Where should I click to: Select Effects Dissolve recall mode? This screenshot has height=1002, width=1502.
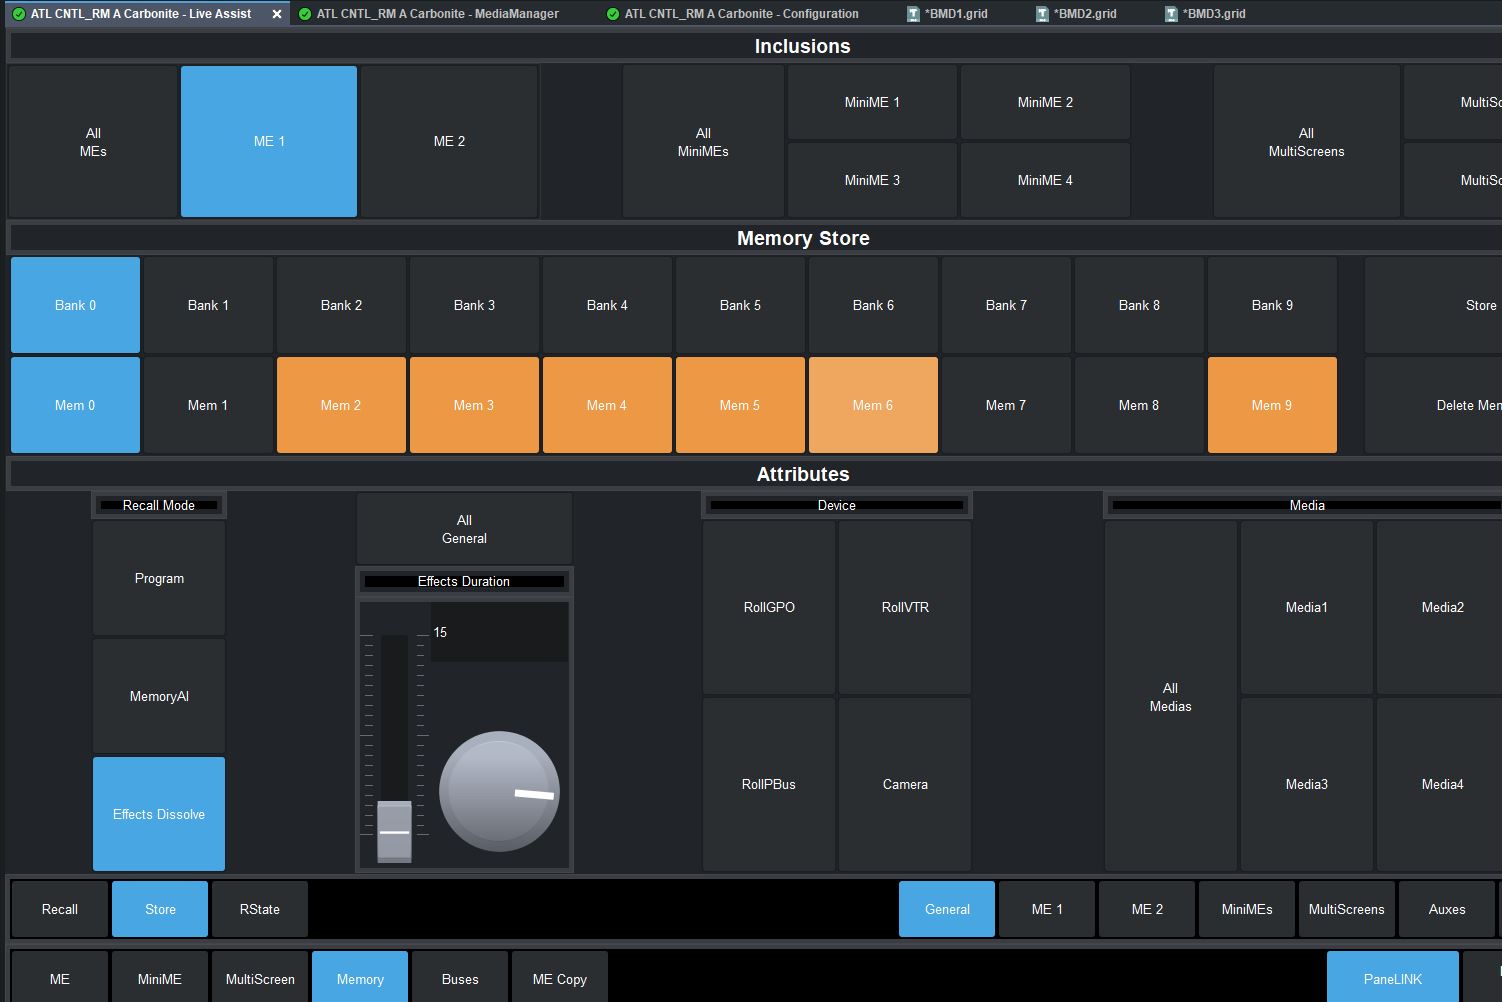[x=159, y=814]
